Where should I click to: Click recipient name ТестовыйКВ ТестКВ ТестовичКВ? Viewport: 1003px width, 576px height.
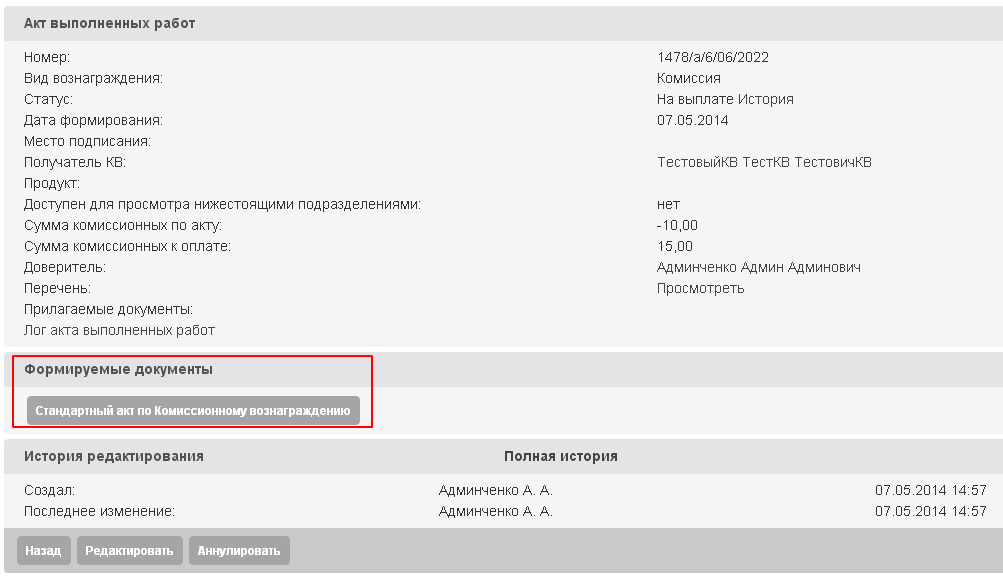pyautogui.click(x=764, y=163)
